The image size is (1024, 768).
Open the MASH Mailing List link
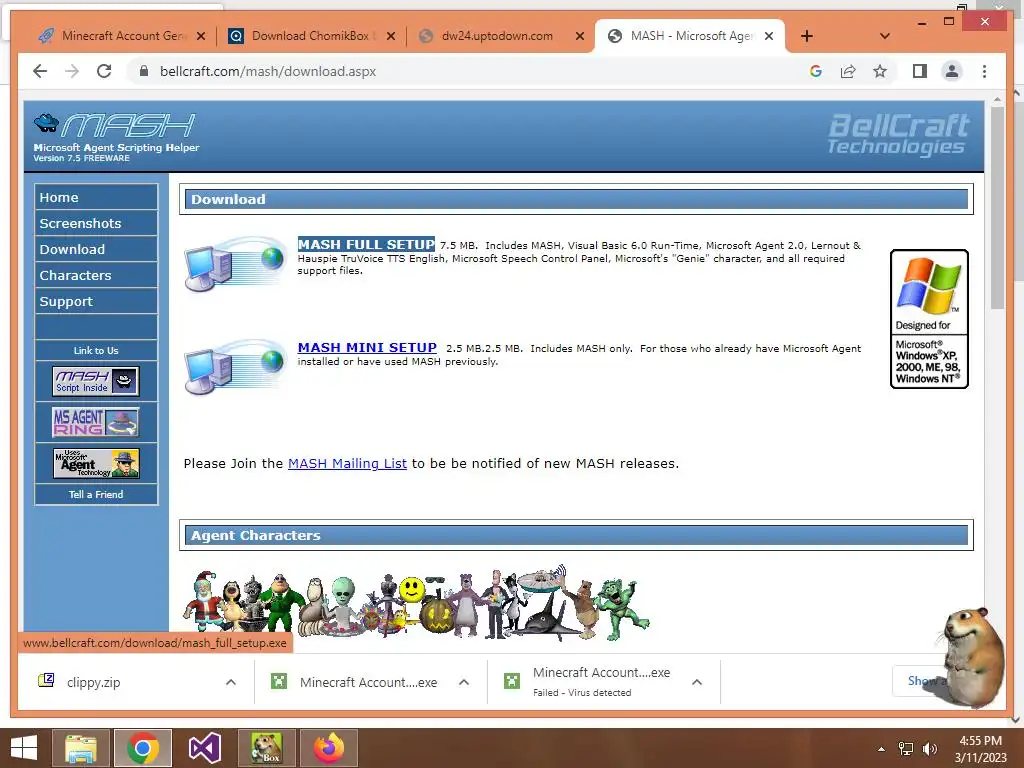347,463
